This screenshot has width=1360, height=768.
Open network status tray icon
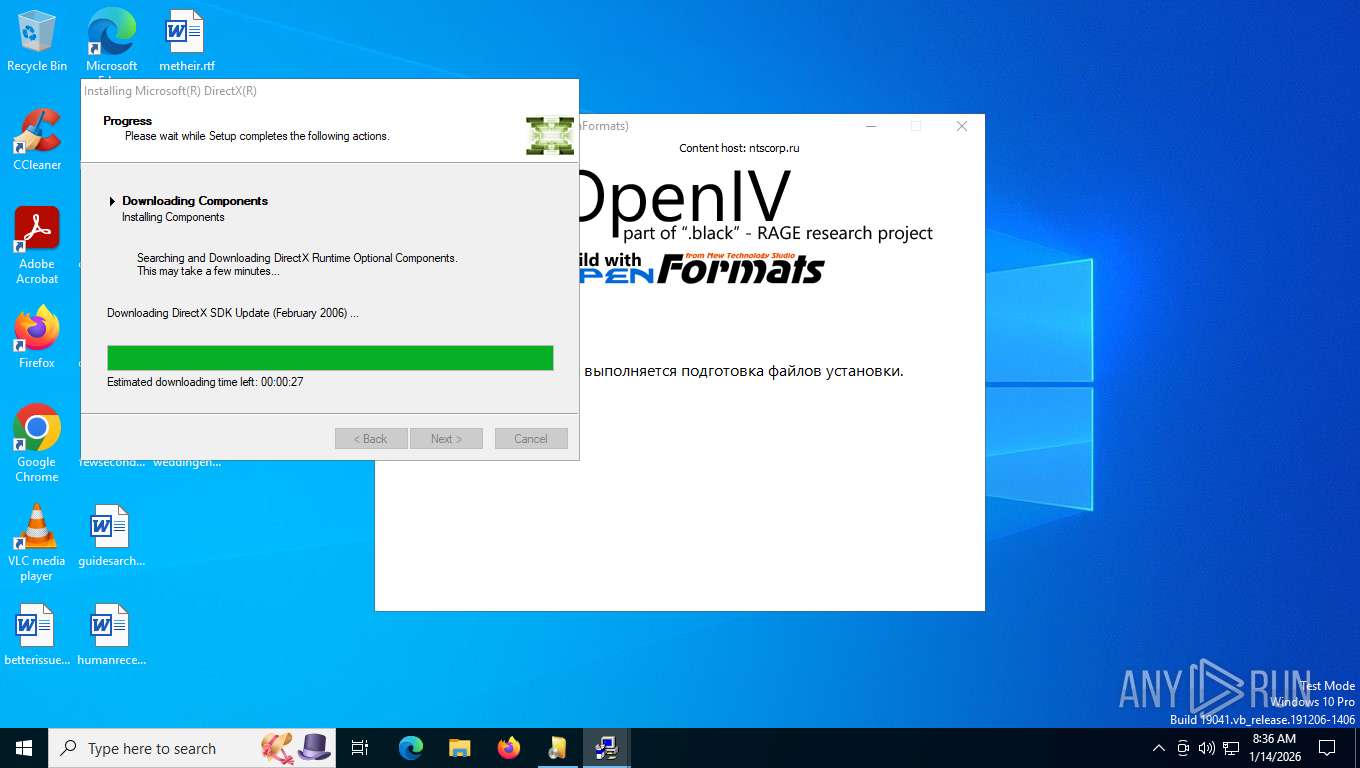click(x=1231, y=748)
